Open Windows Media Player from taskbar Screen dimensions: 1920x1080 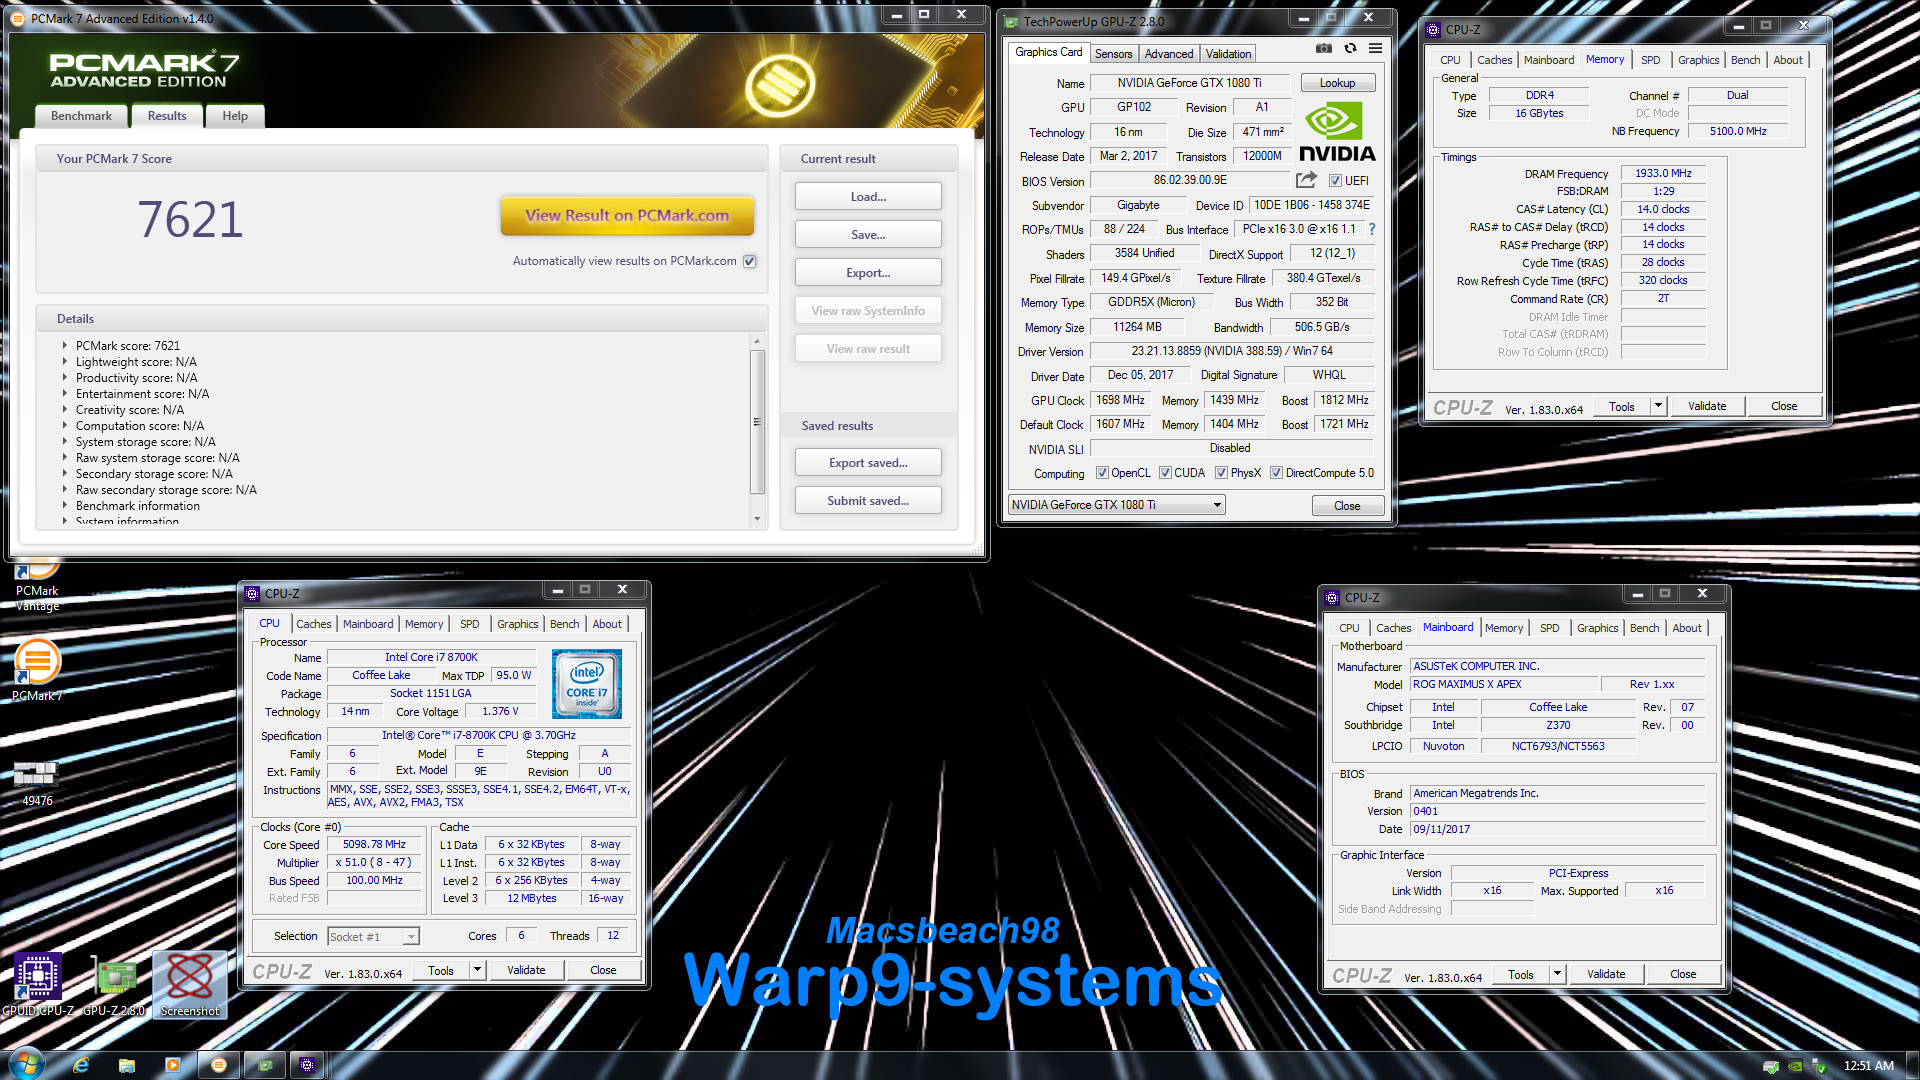point(173,1065)
